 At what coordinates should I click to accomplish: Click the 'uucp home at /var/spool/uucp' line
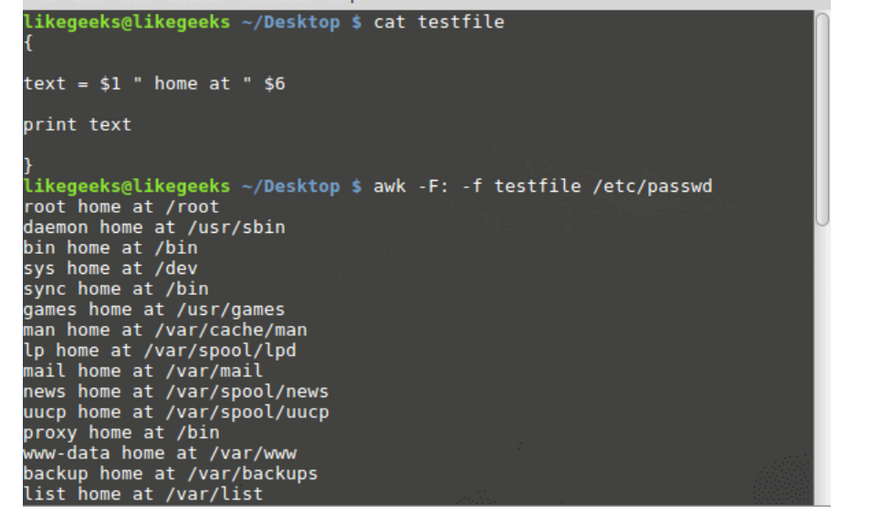coord(175,412)
